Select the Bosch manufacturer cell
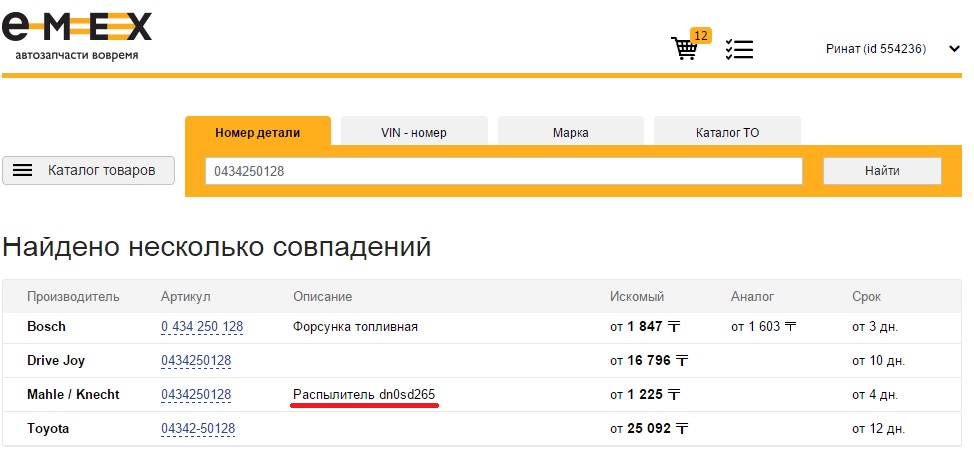The height and width of the screenshot is (452, 974). coord(46,327)
